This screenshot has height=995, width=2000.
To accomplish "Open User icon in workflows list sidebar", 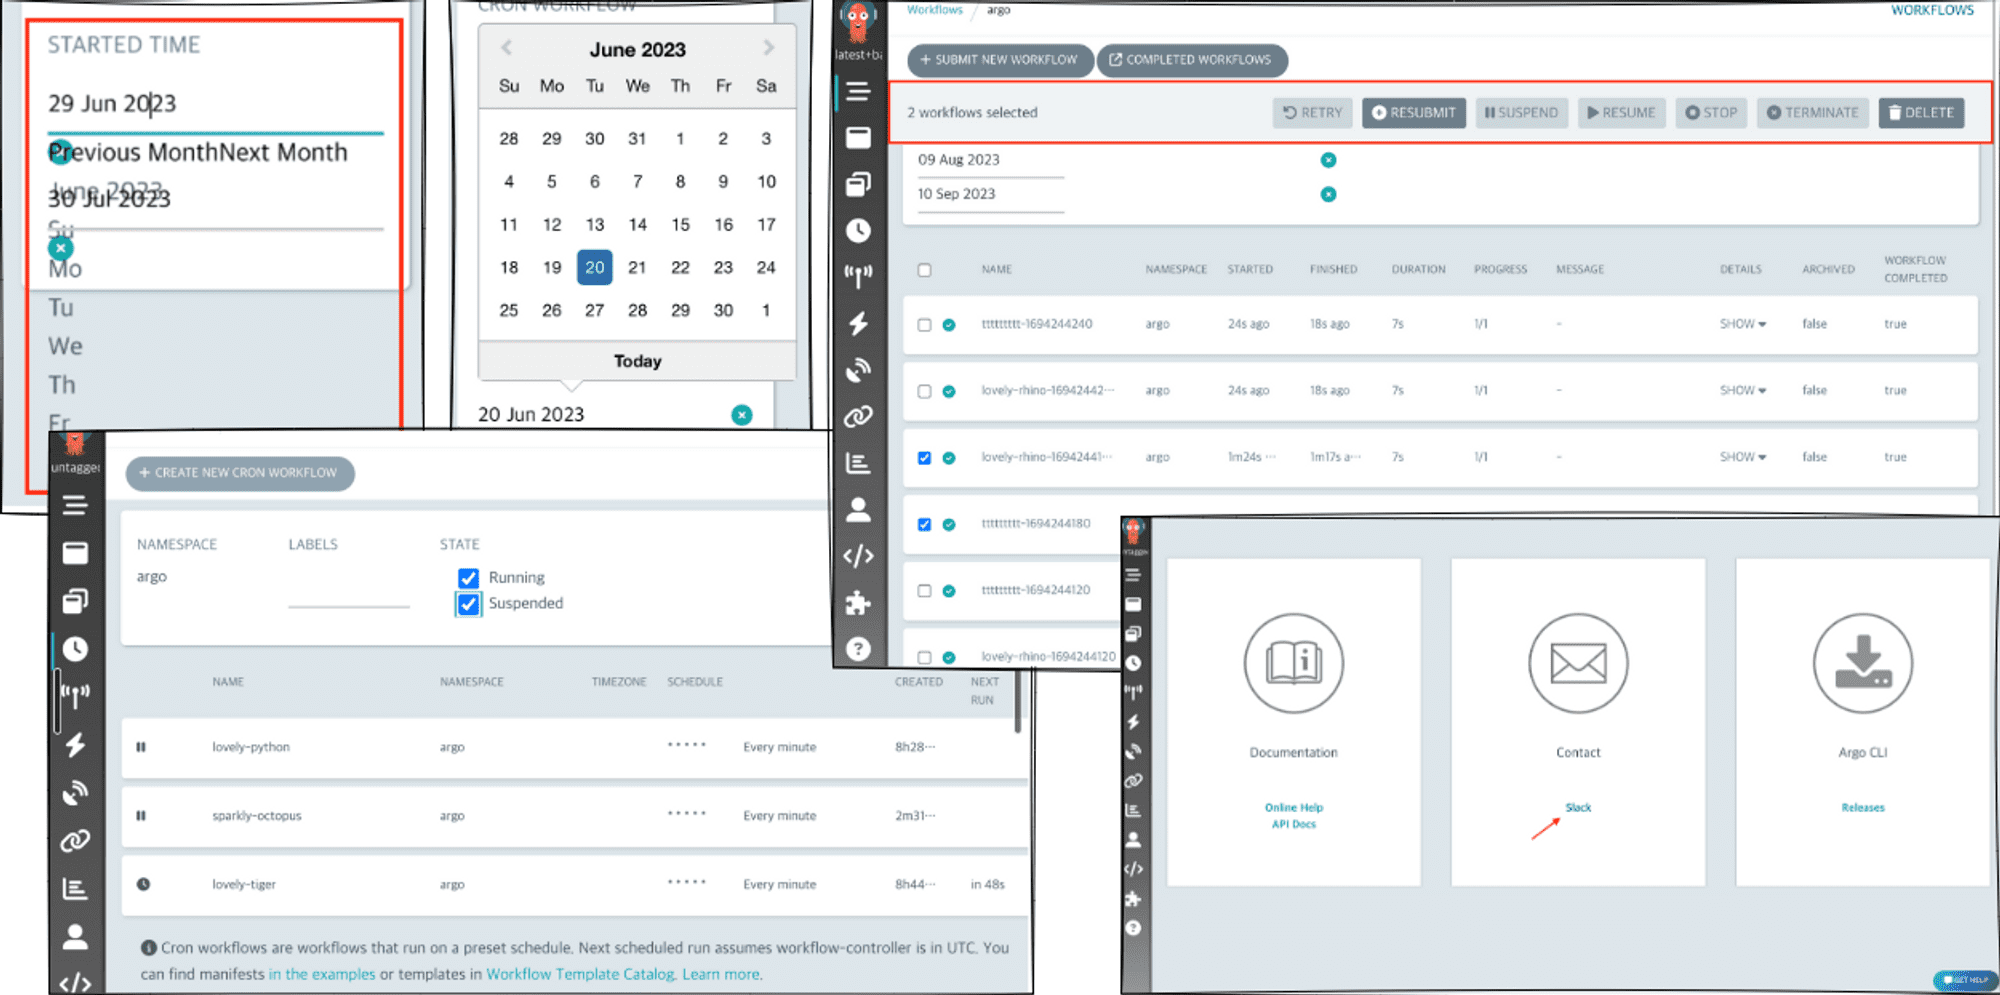I will (x=858, y=510).
